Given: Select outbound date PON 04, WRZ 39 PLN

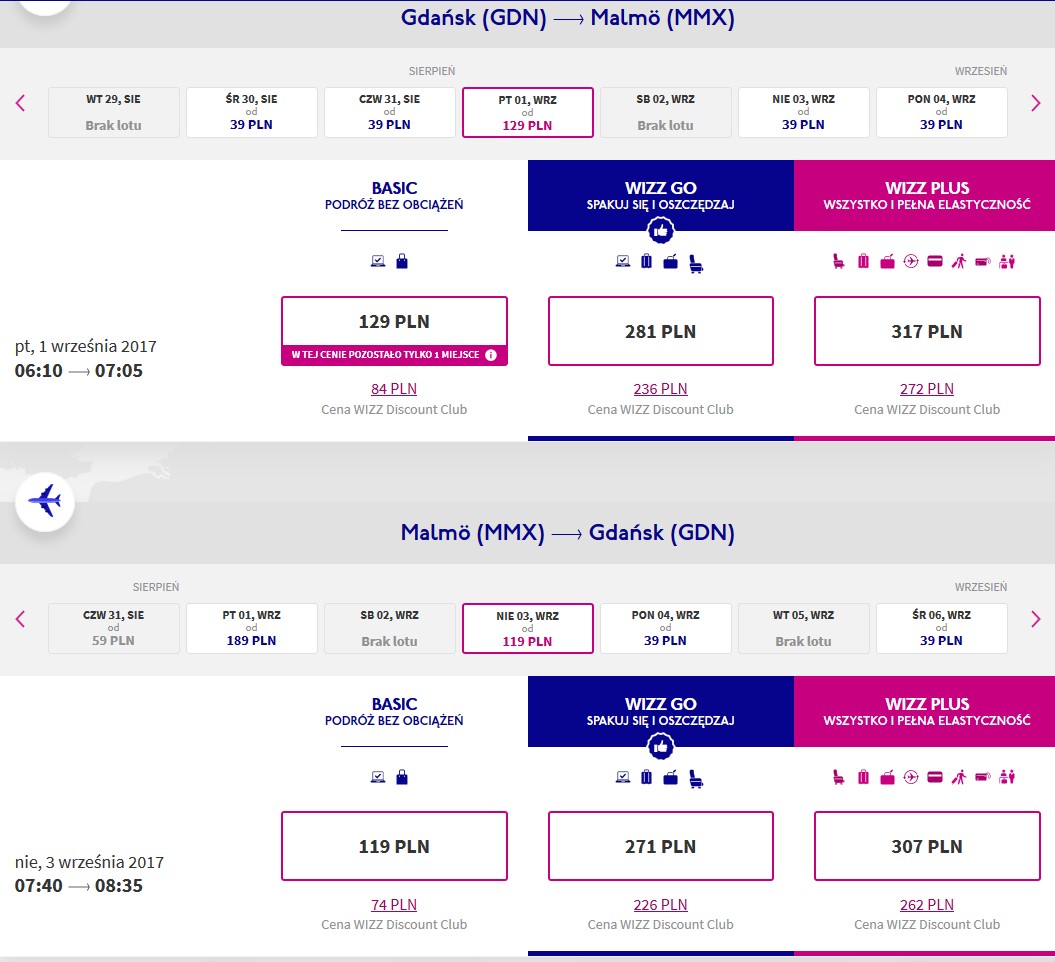Looking at the screenshot, I should coord(941,112).
